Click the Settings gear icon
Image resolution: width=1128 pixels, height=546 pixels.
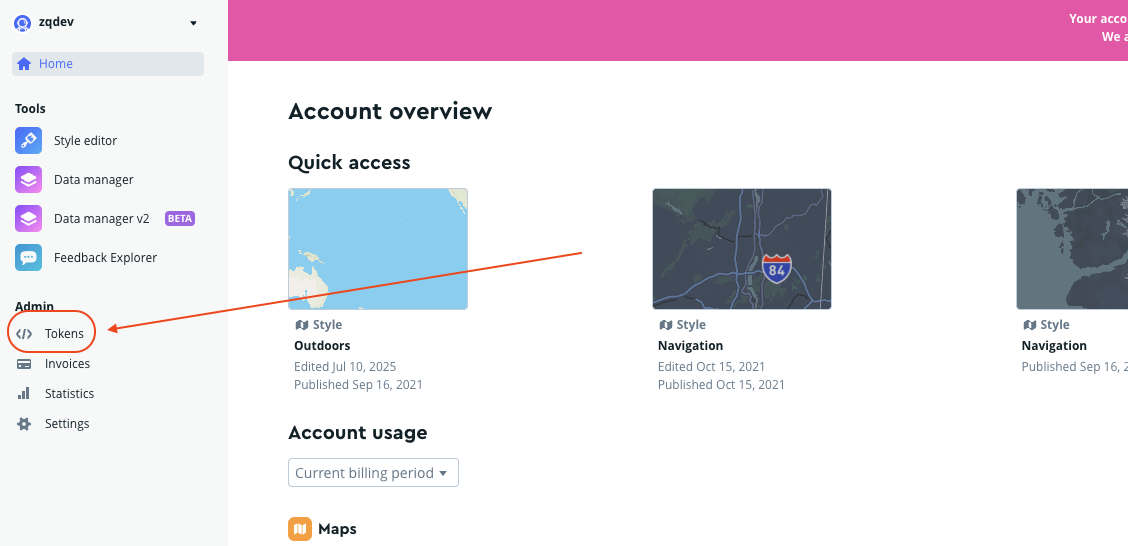(x=24, y=424)
